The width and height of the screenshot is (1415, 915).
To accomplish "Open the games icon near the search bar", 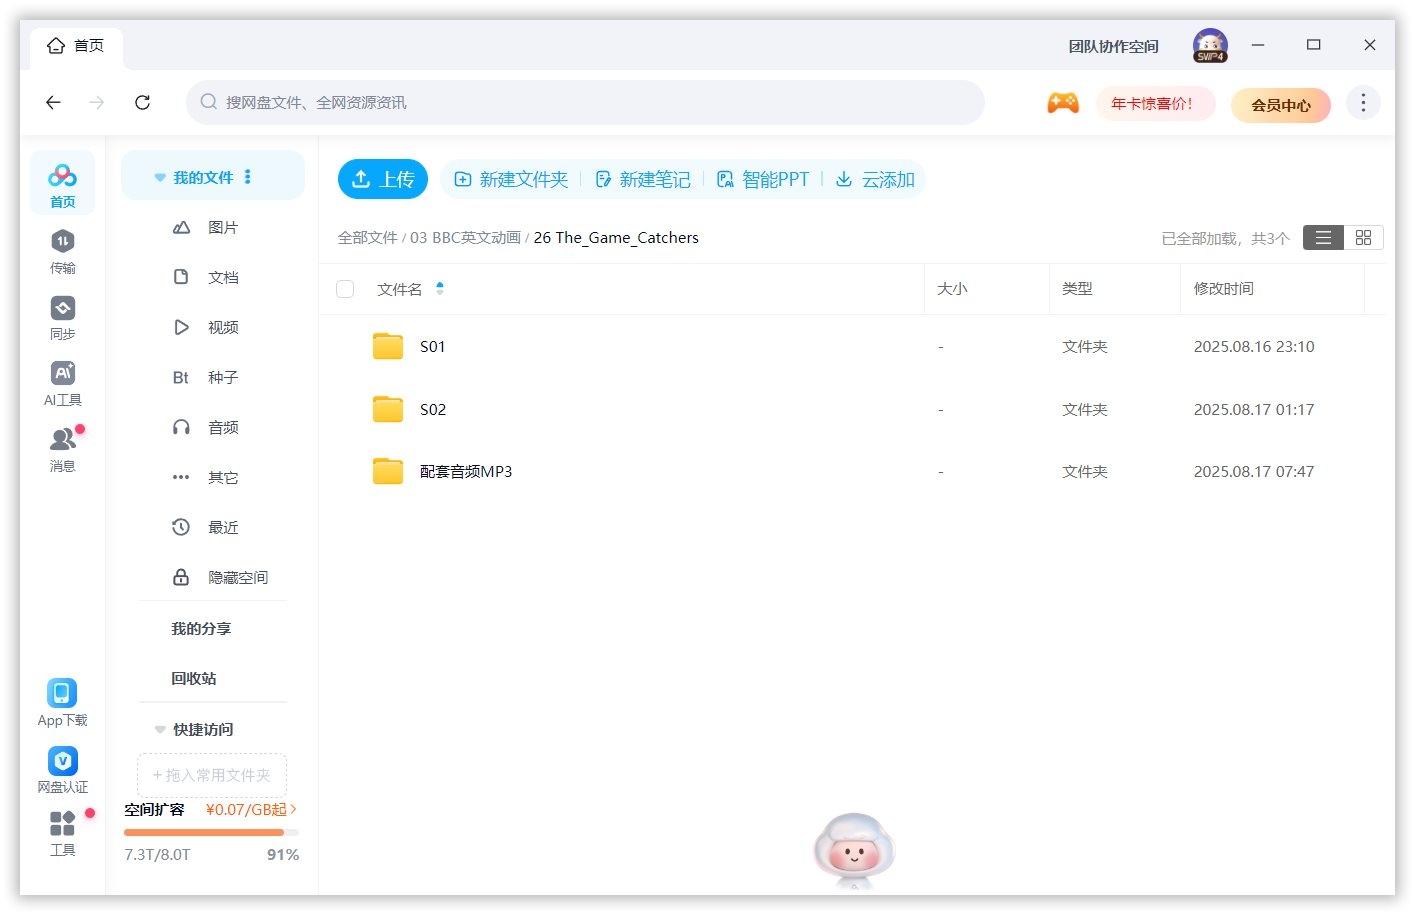I will (1063, 102).
